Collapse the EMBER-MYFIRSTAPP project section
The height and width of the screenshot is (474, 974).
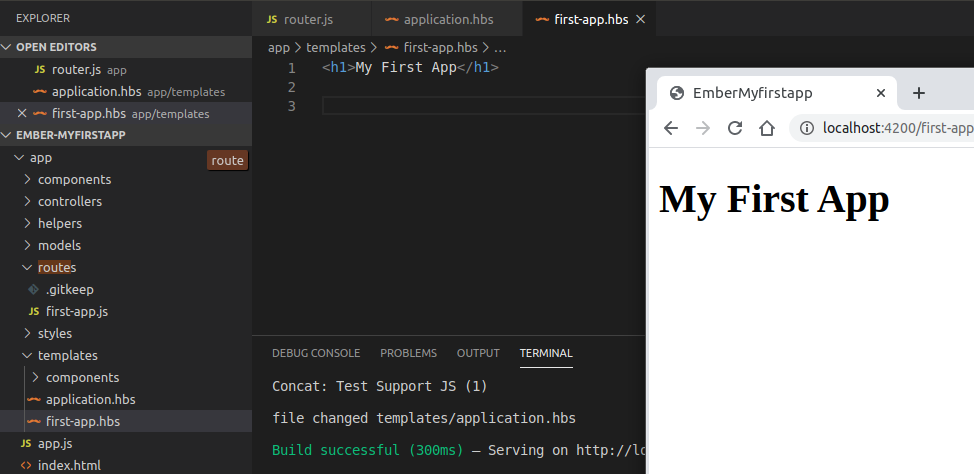pyautogui.click(x=125, y=135)
